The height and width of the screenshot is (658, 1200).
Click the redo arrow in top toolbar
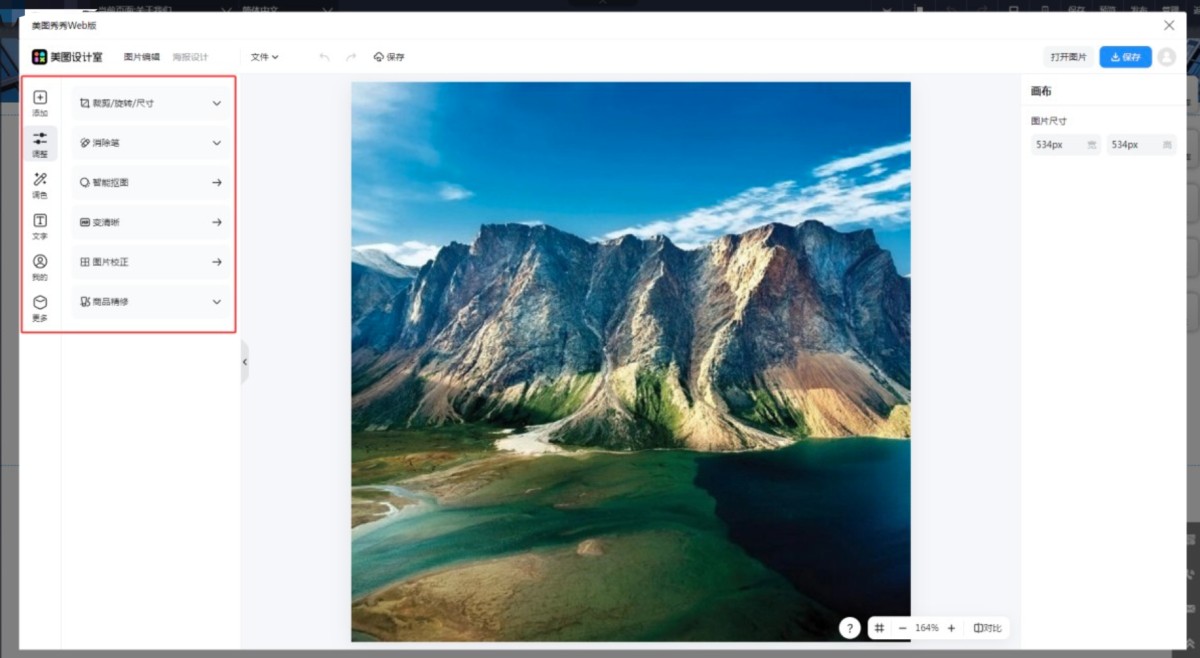(350, 57)
